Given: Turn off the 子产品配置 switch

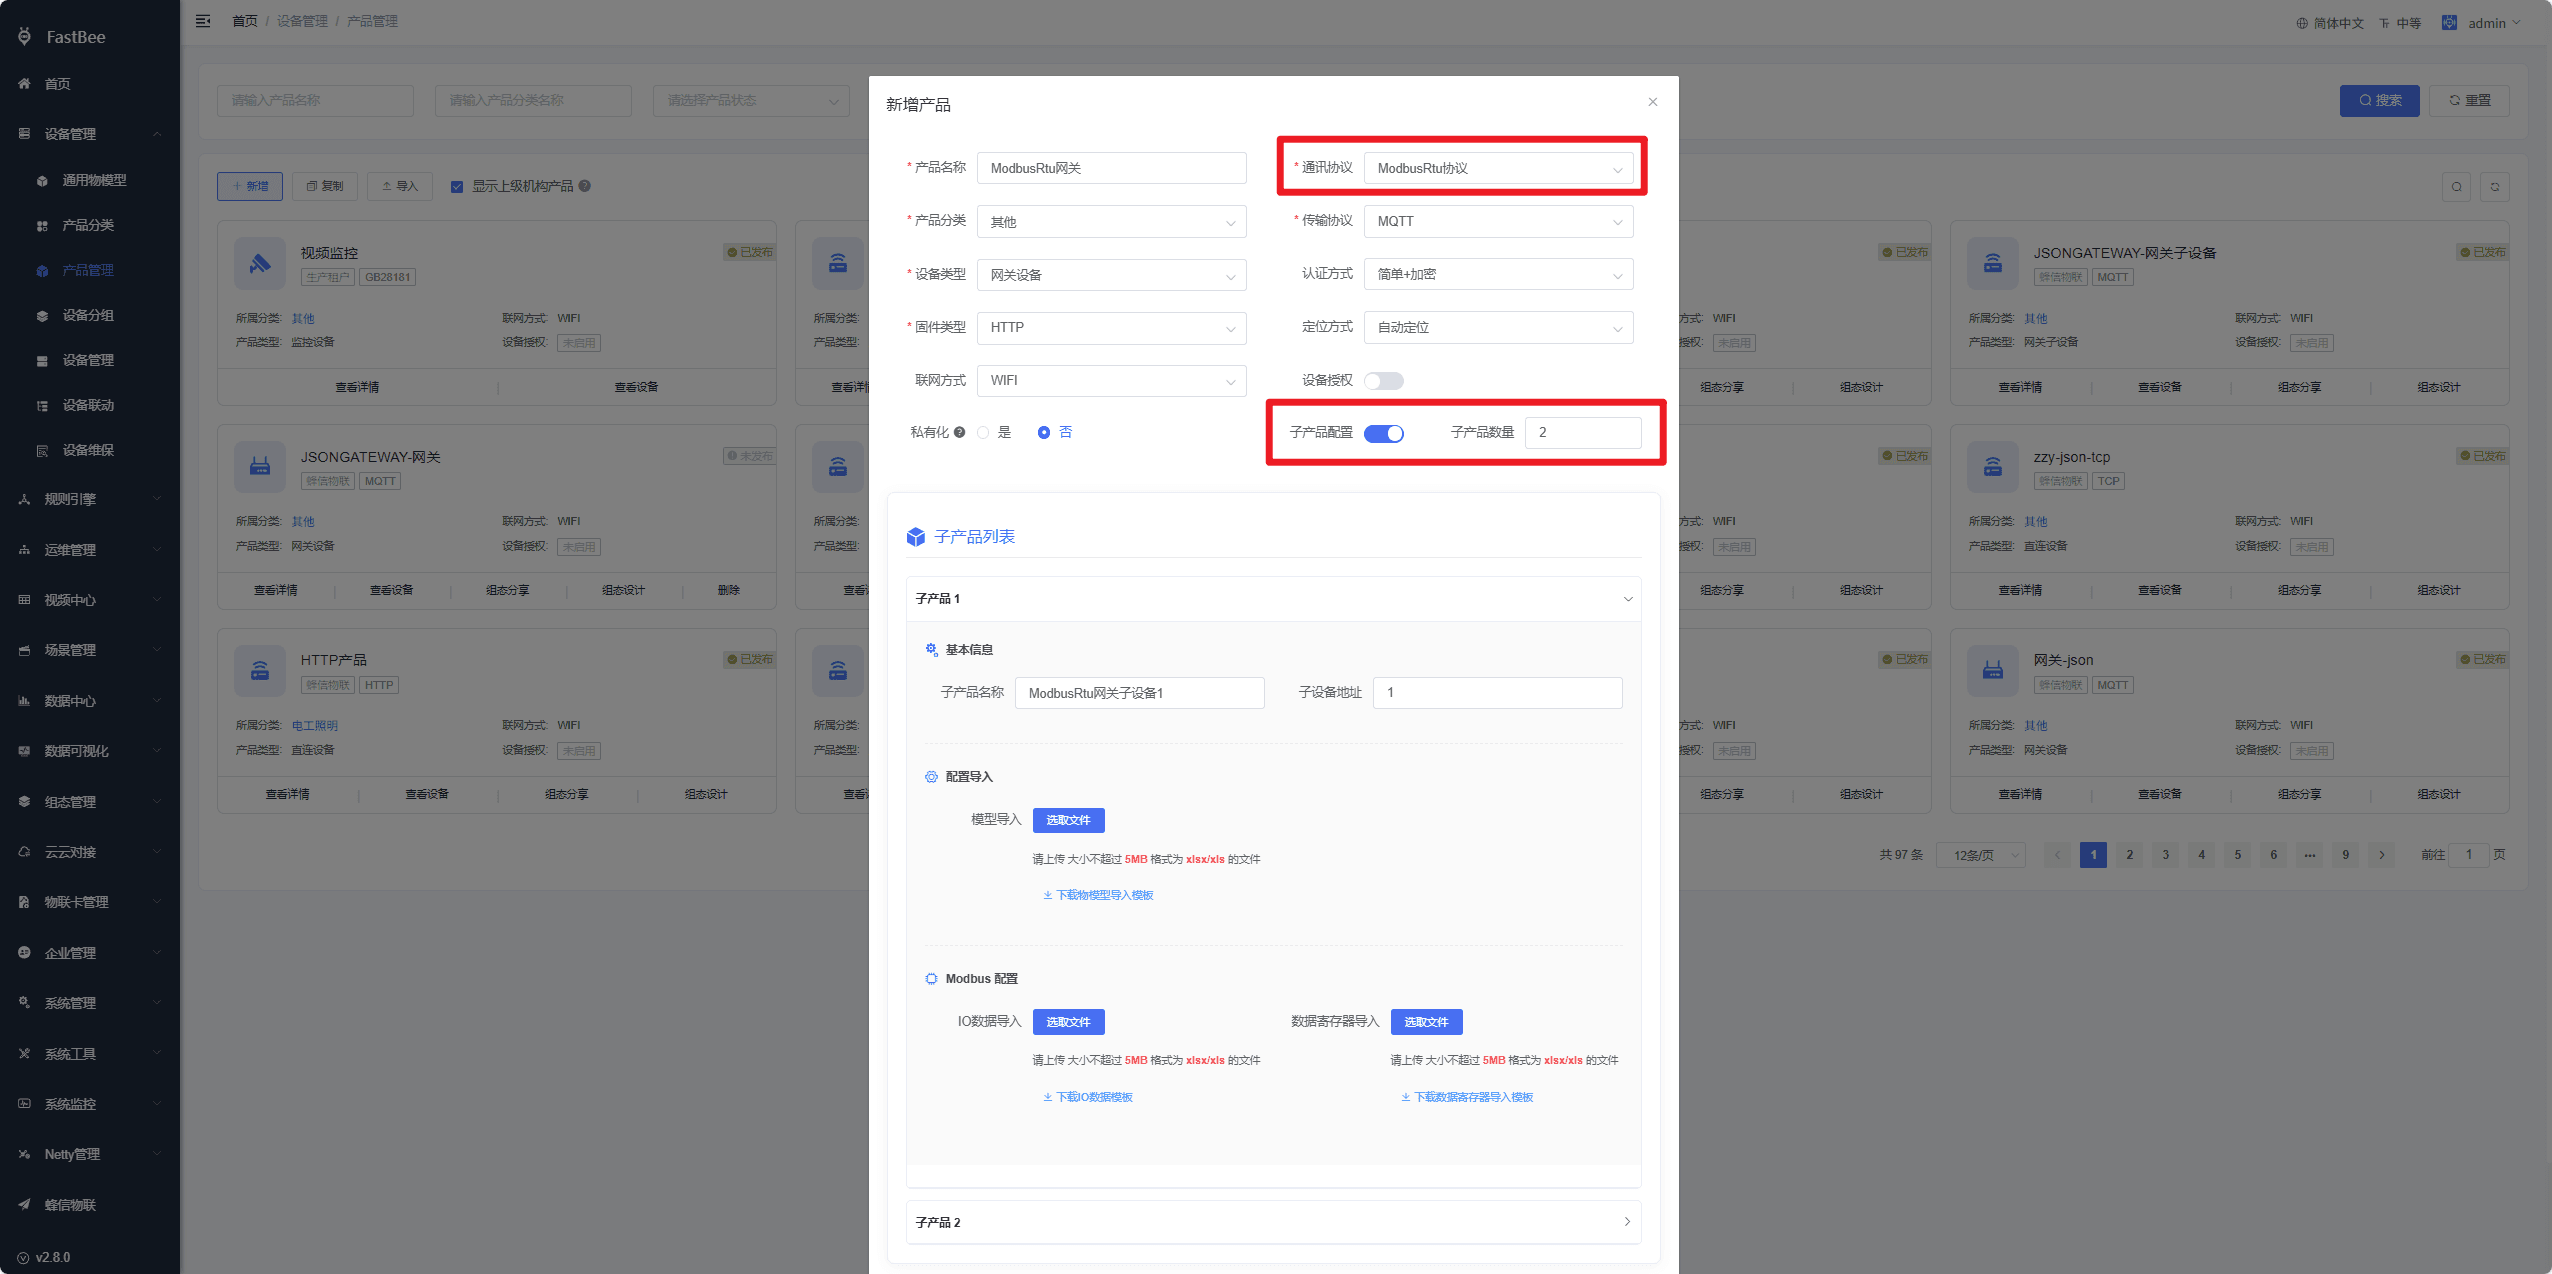Looking at the screenshot, I should (x=1384, y=433).
